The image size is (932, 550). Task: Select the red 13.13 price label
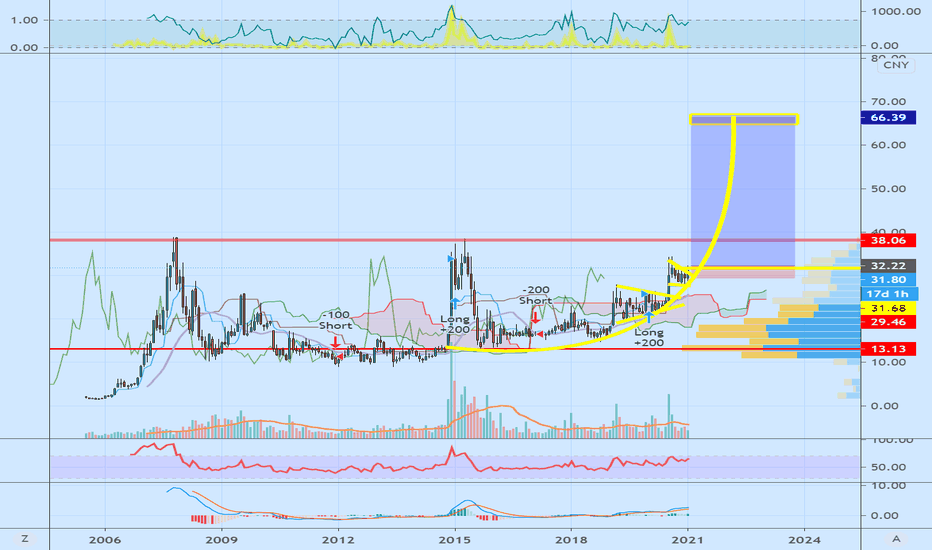click(x=888, y=348)
